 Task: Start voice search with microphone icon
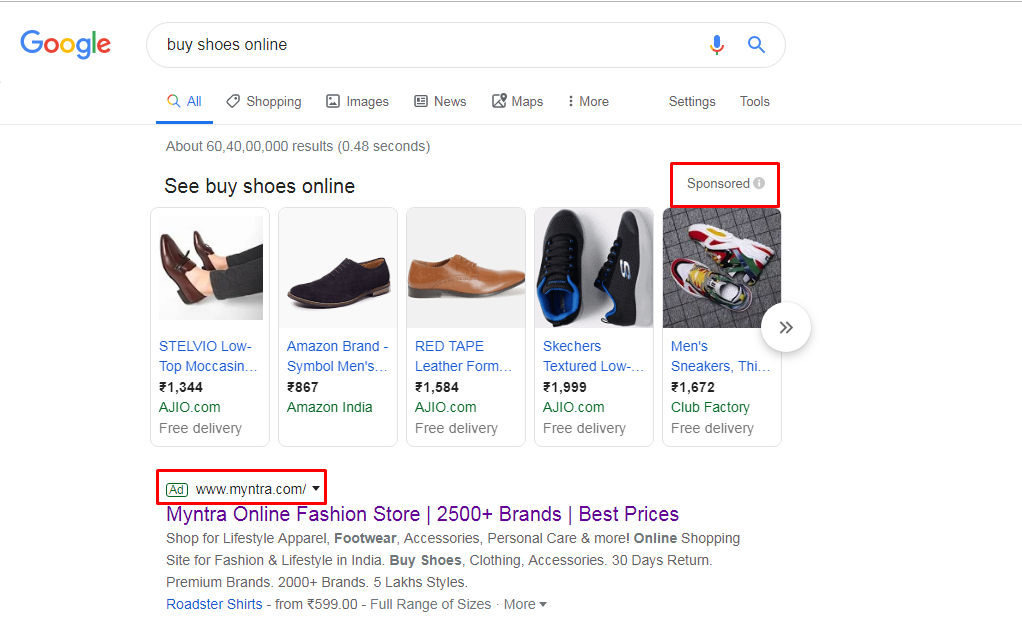(x=717, y=44)
